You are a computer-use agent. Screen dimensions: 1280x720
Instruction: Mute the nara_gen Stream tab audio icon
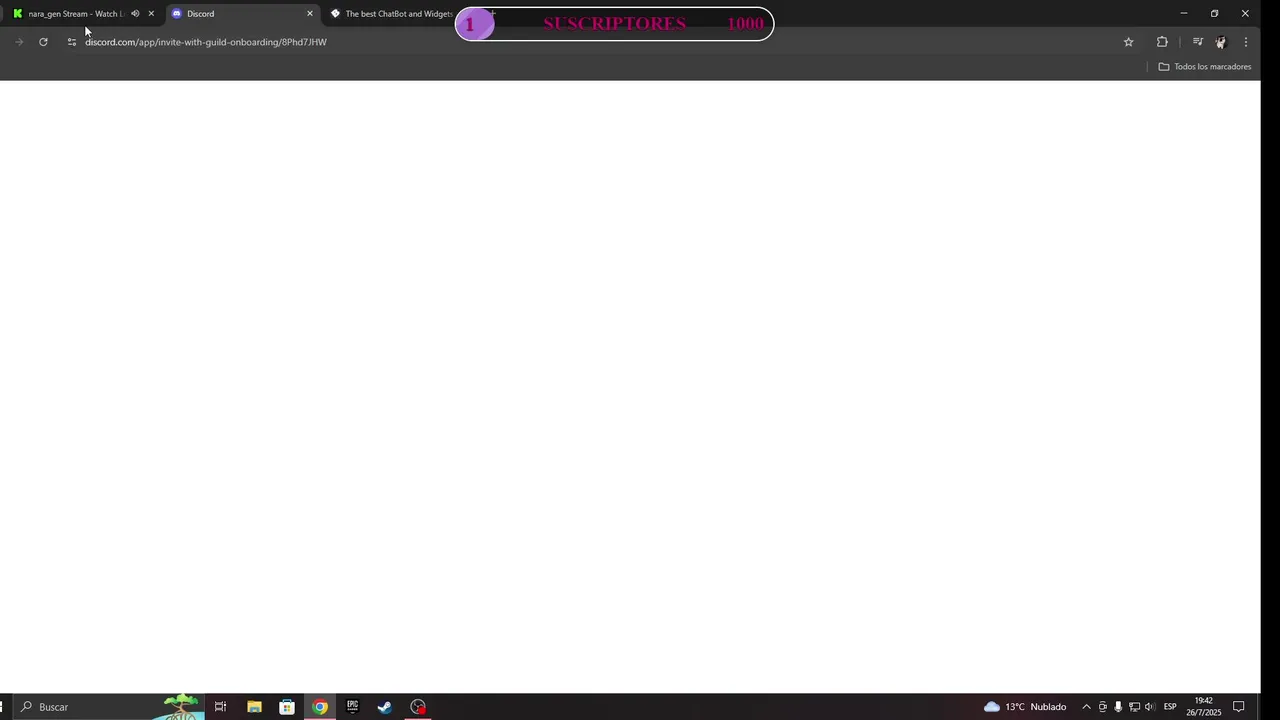135,14
